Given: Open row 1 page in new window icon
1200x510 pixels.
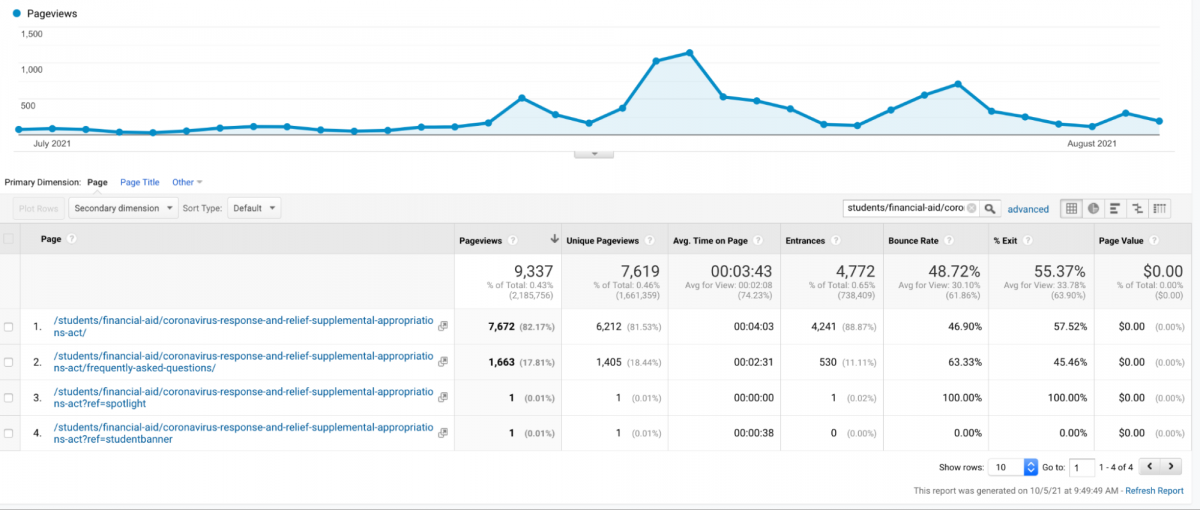Looking at the screenshot, I should tap(443, 326).
